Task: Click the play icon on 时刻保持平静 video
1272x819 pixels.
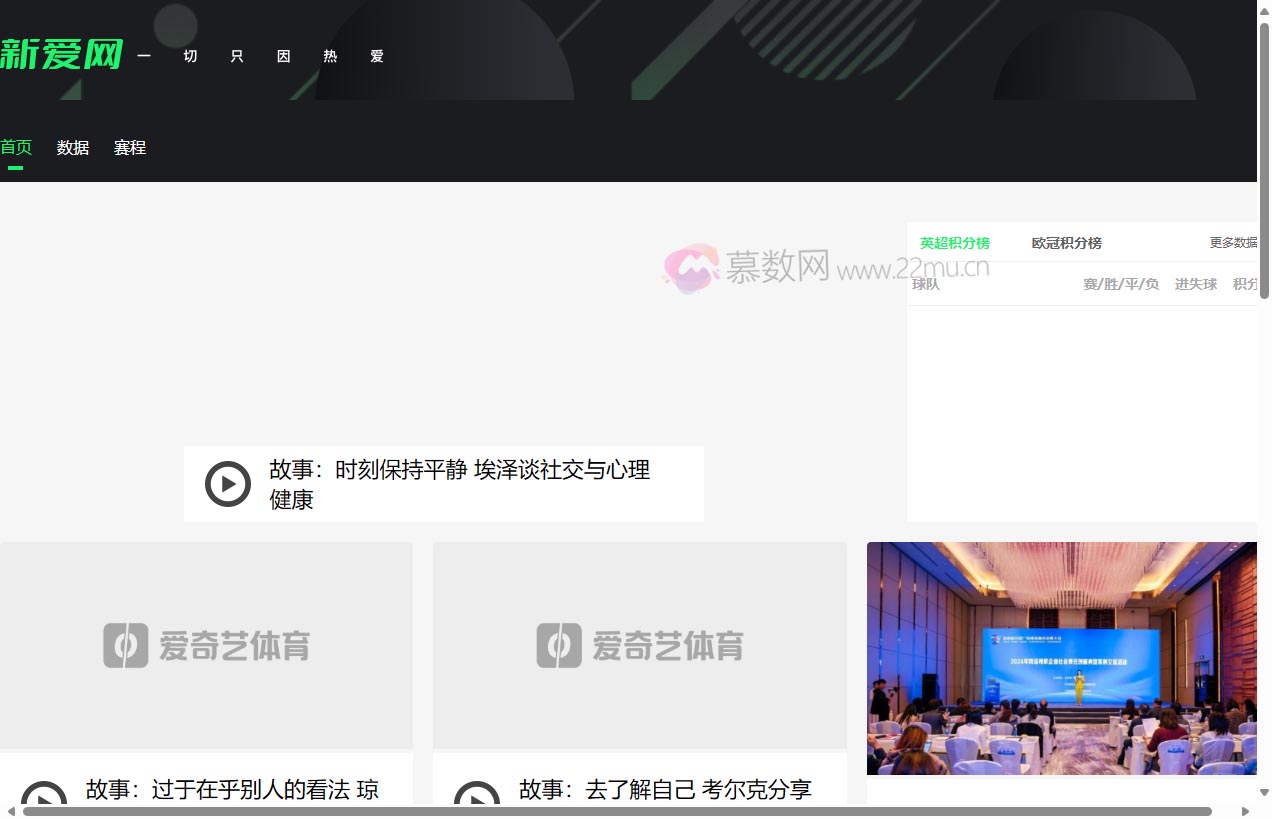Action: [x=228, y=484]
